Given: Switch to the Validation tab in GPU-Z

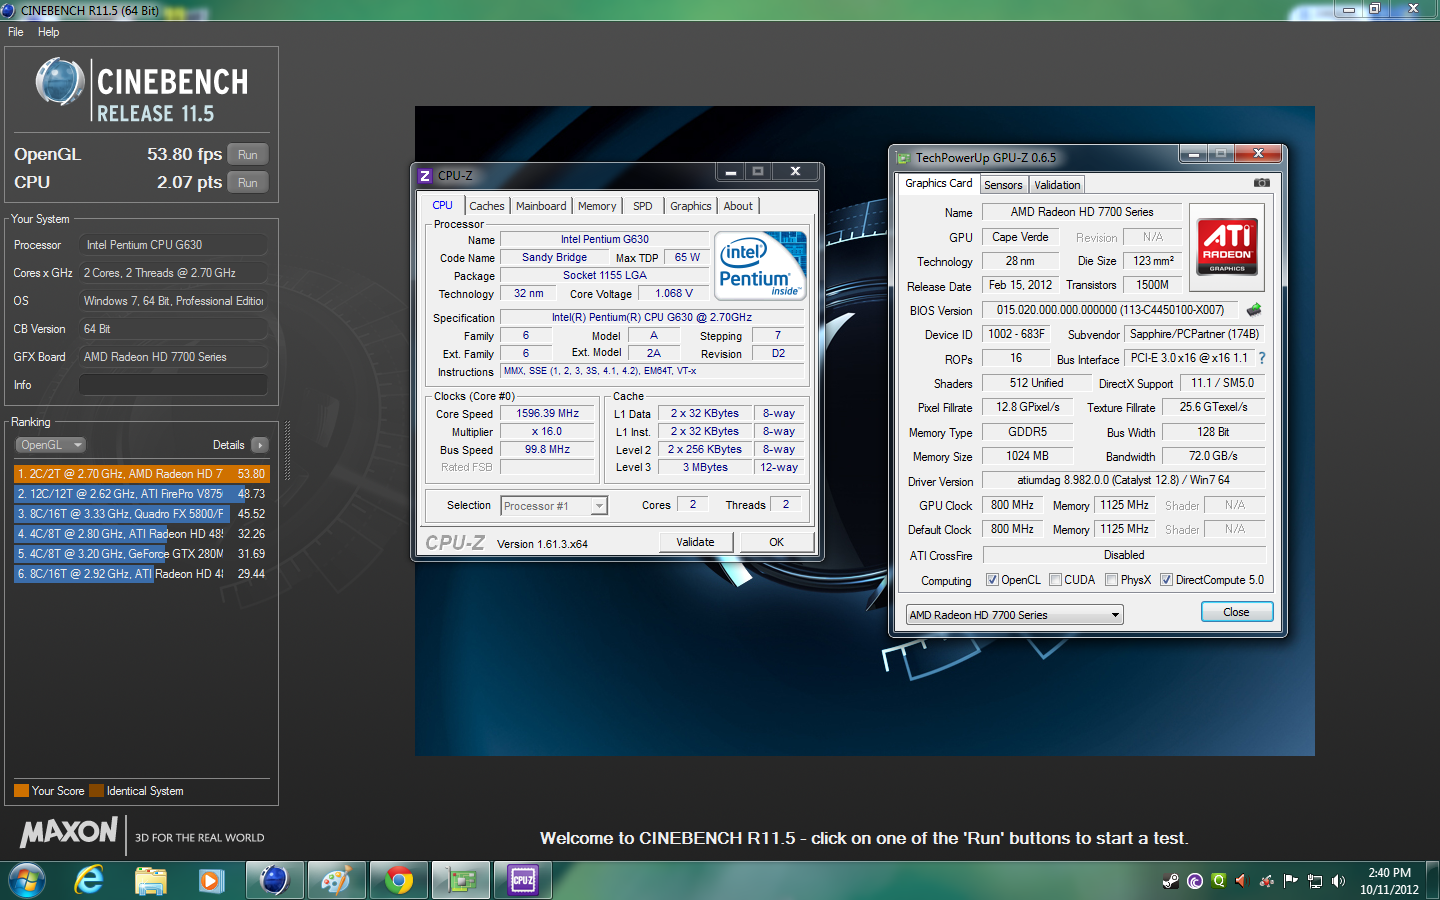Looking at the screenshot, I should 1057,185.
